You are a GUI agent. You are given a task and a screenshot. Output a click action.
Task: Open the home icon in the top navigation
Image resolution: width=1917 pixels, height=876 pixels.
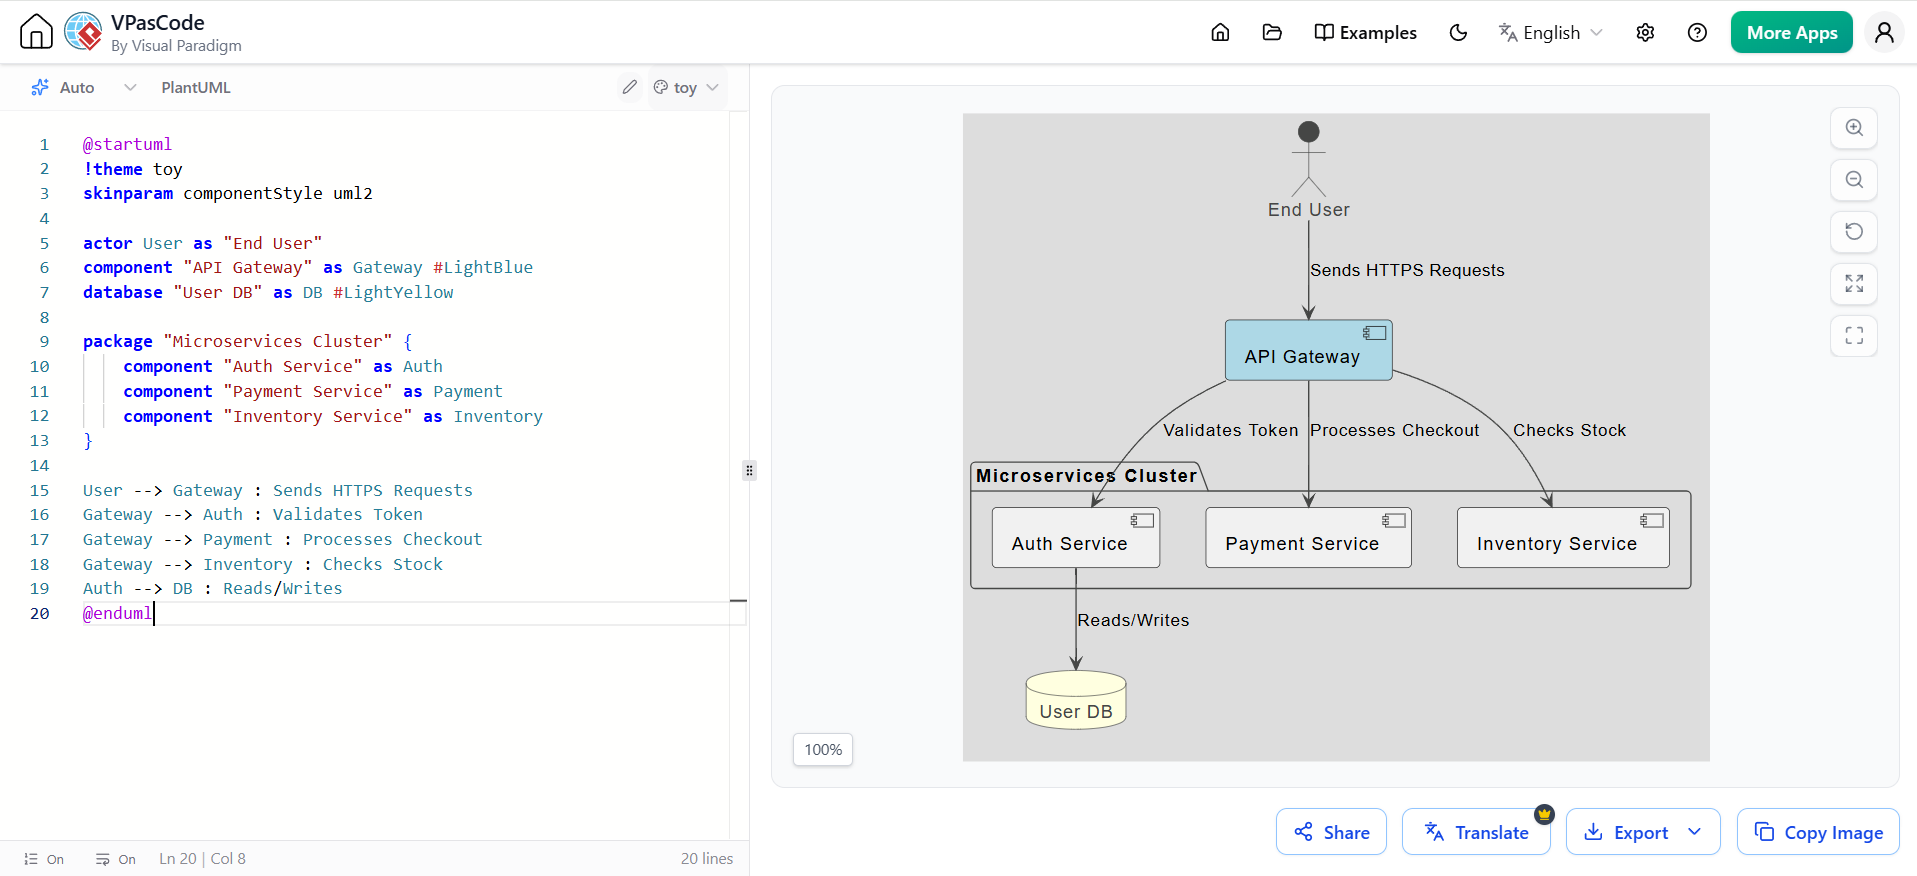pos(1220,33)
